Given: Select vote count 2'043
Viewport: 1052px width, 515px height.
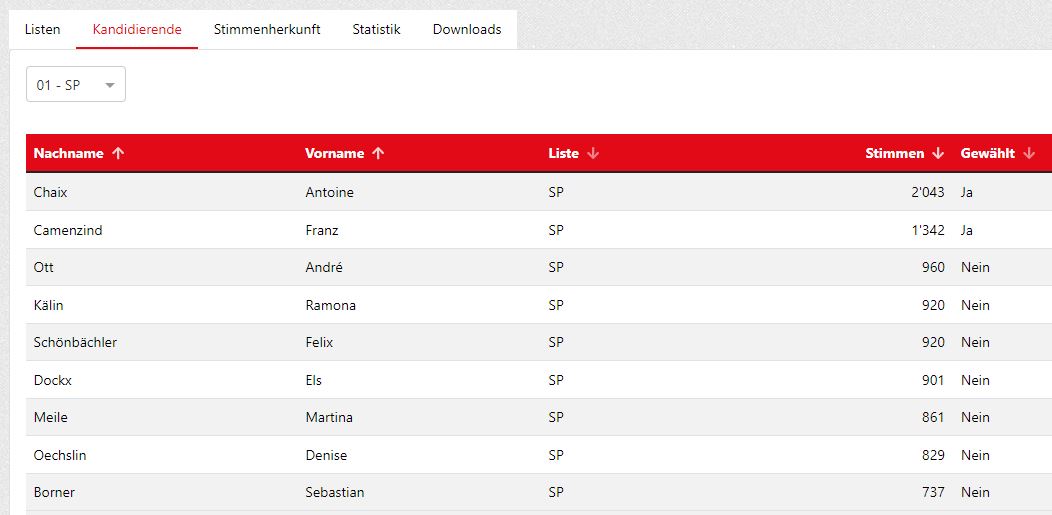Looking at the screenshot, I should point(928,192).
